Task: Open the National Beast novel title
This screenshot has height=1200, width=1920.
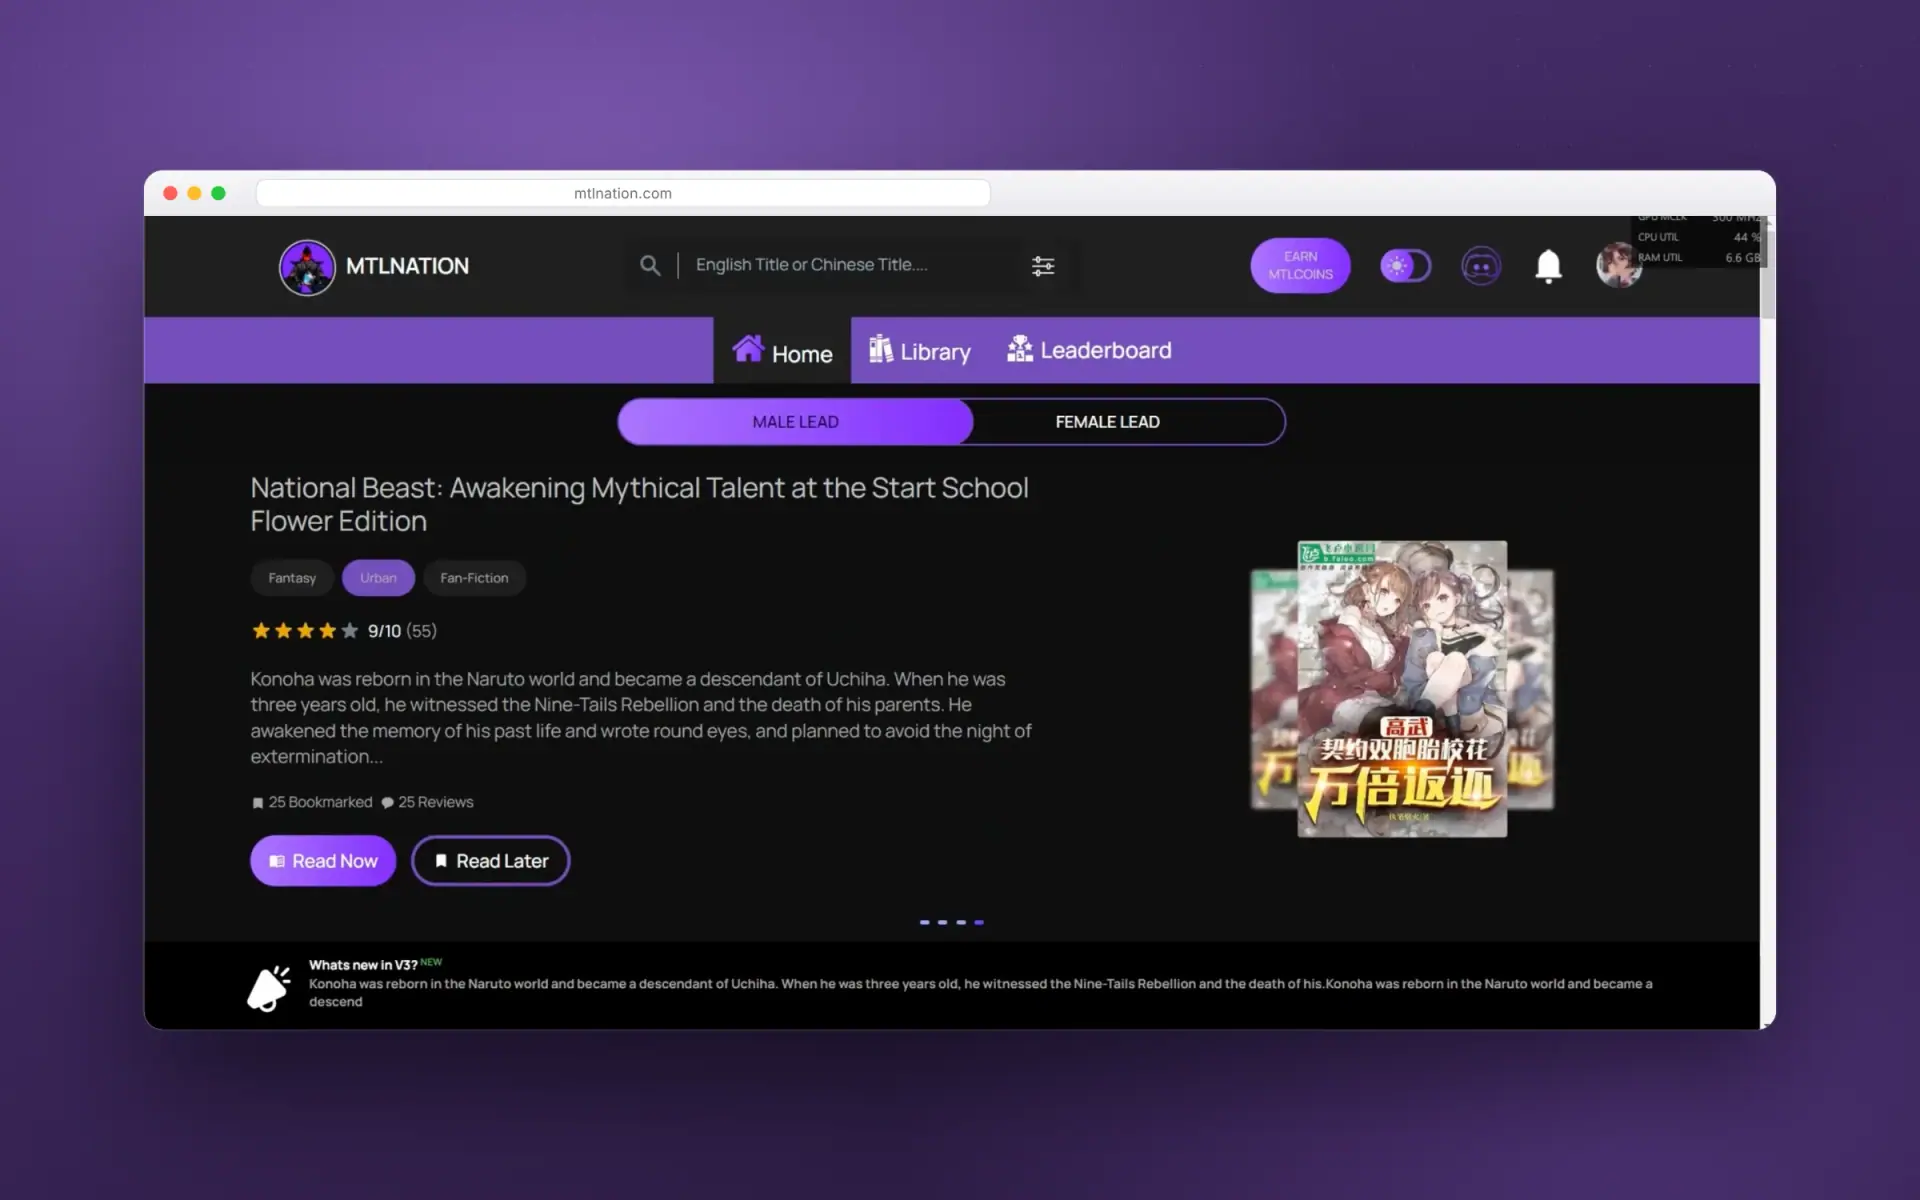Action: click(x=639, y=504)
